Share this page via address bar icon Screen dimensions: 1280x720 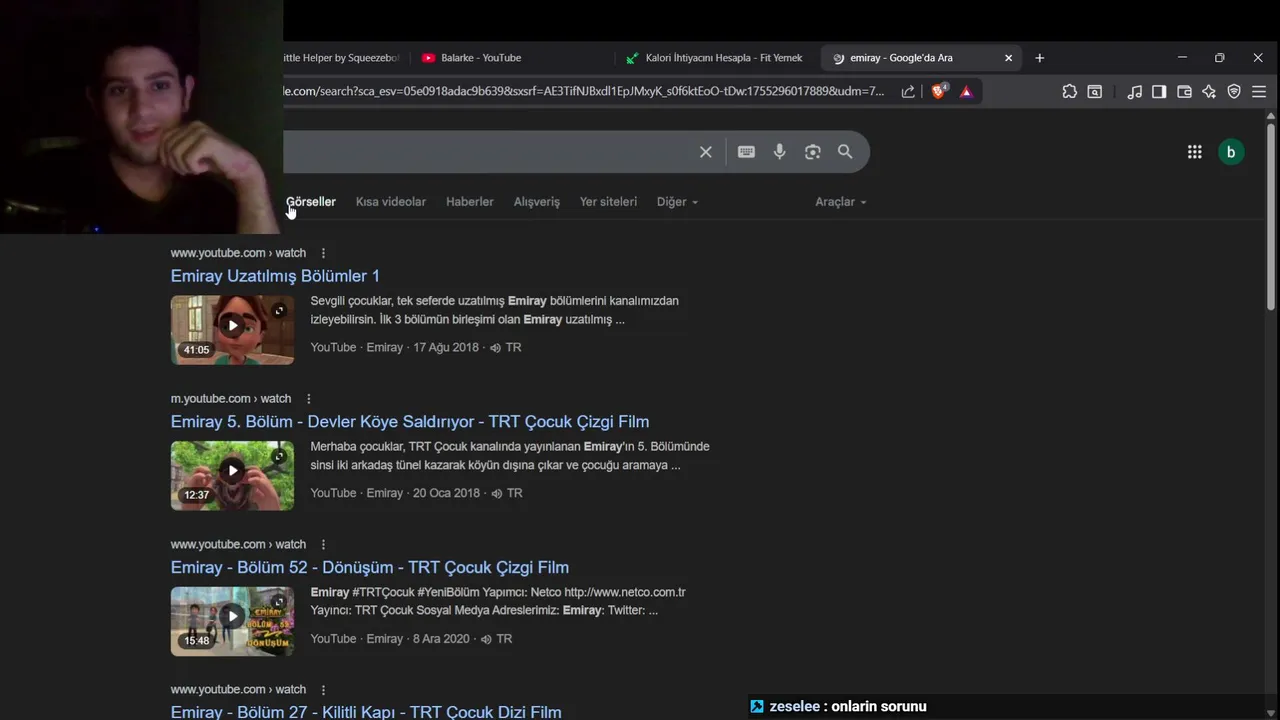[x=908, y=92]
